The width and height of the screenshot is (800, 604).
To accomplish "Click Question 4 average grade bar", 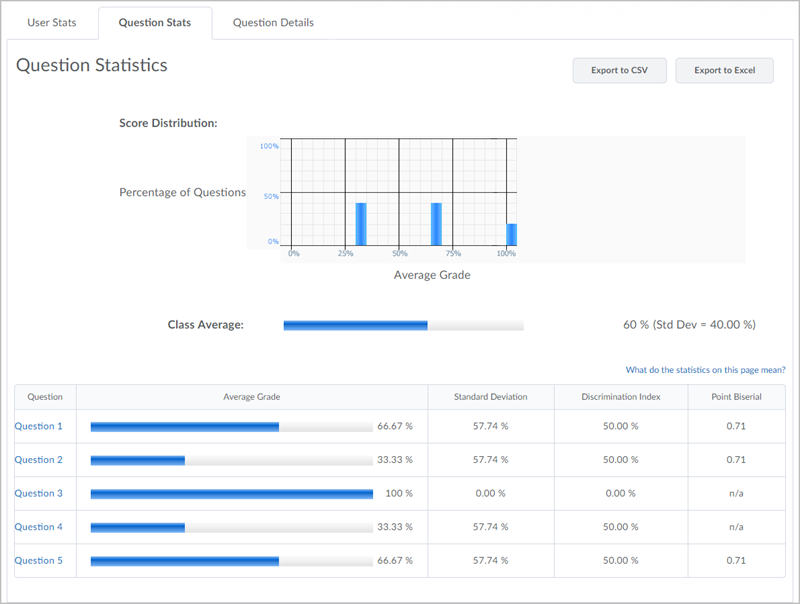I will pyautogui.click(x=232, y=528).
